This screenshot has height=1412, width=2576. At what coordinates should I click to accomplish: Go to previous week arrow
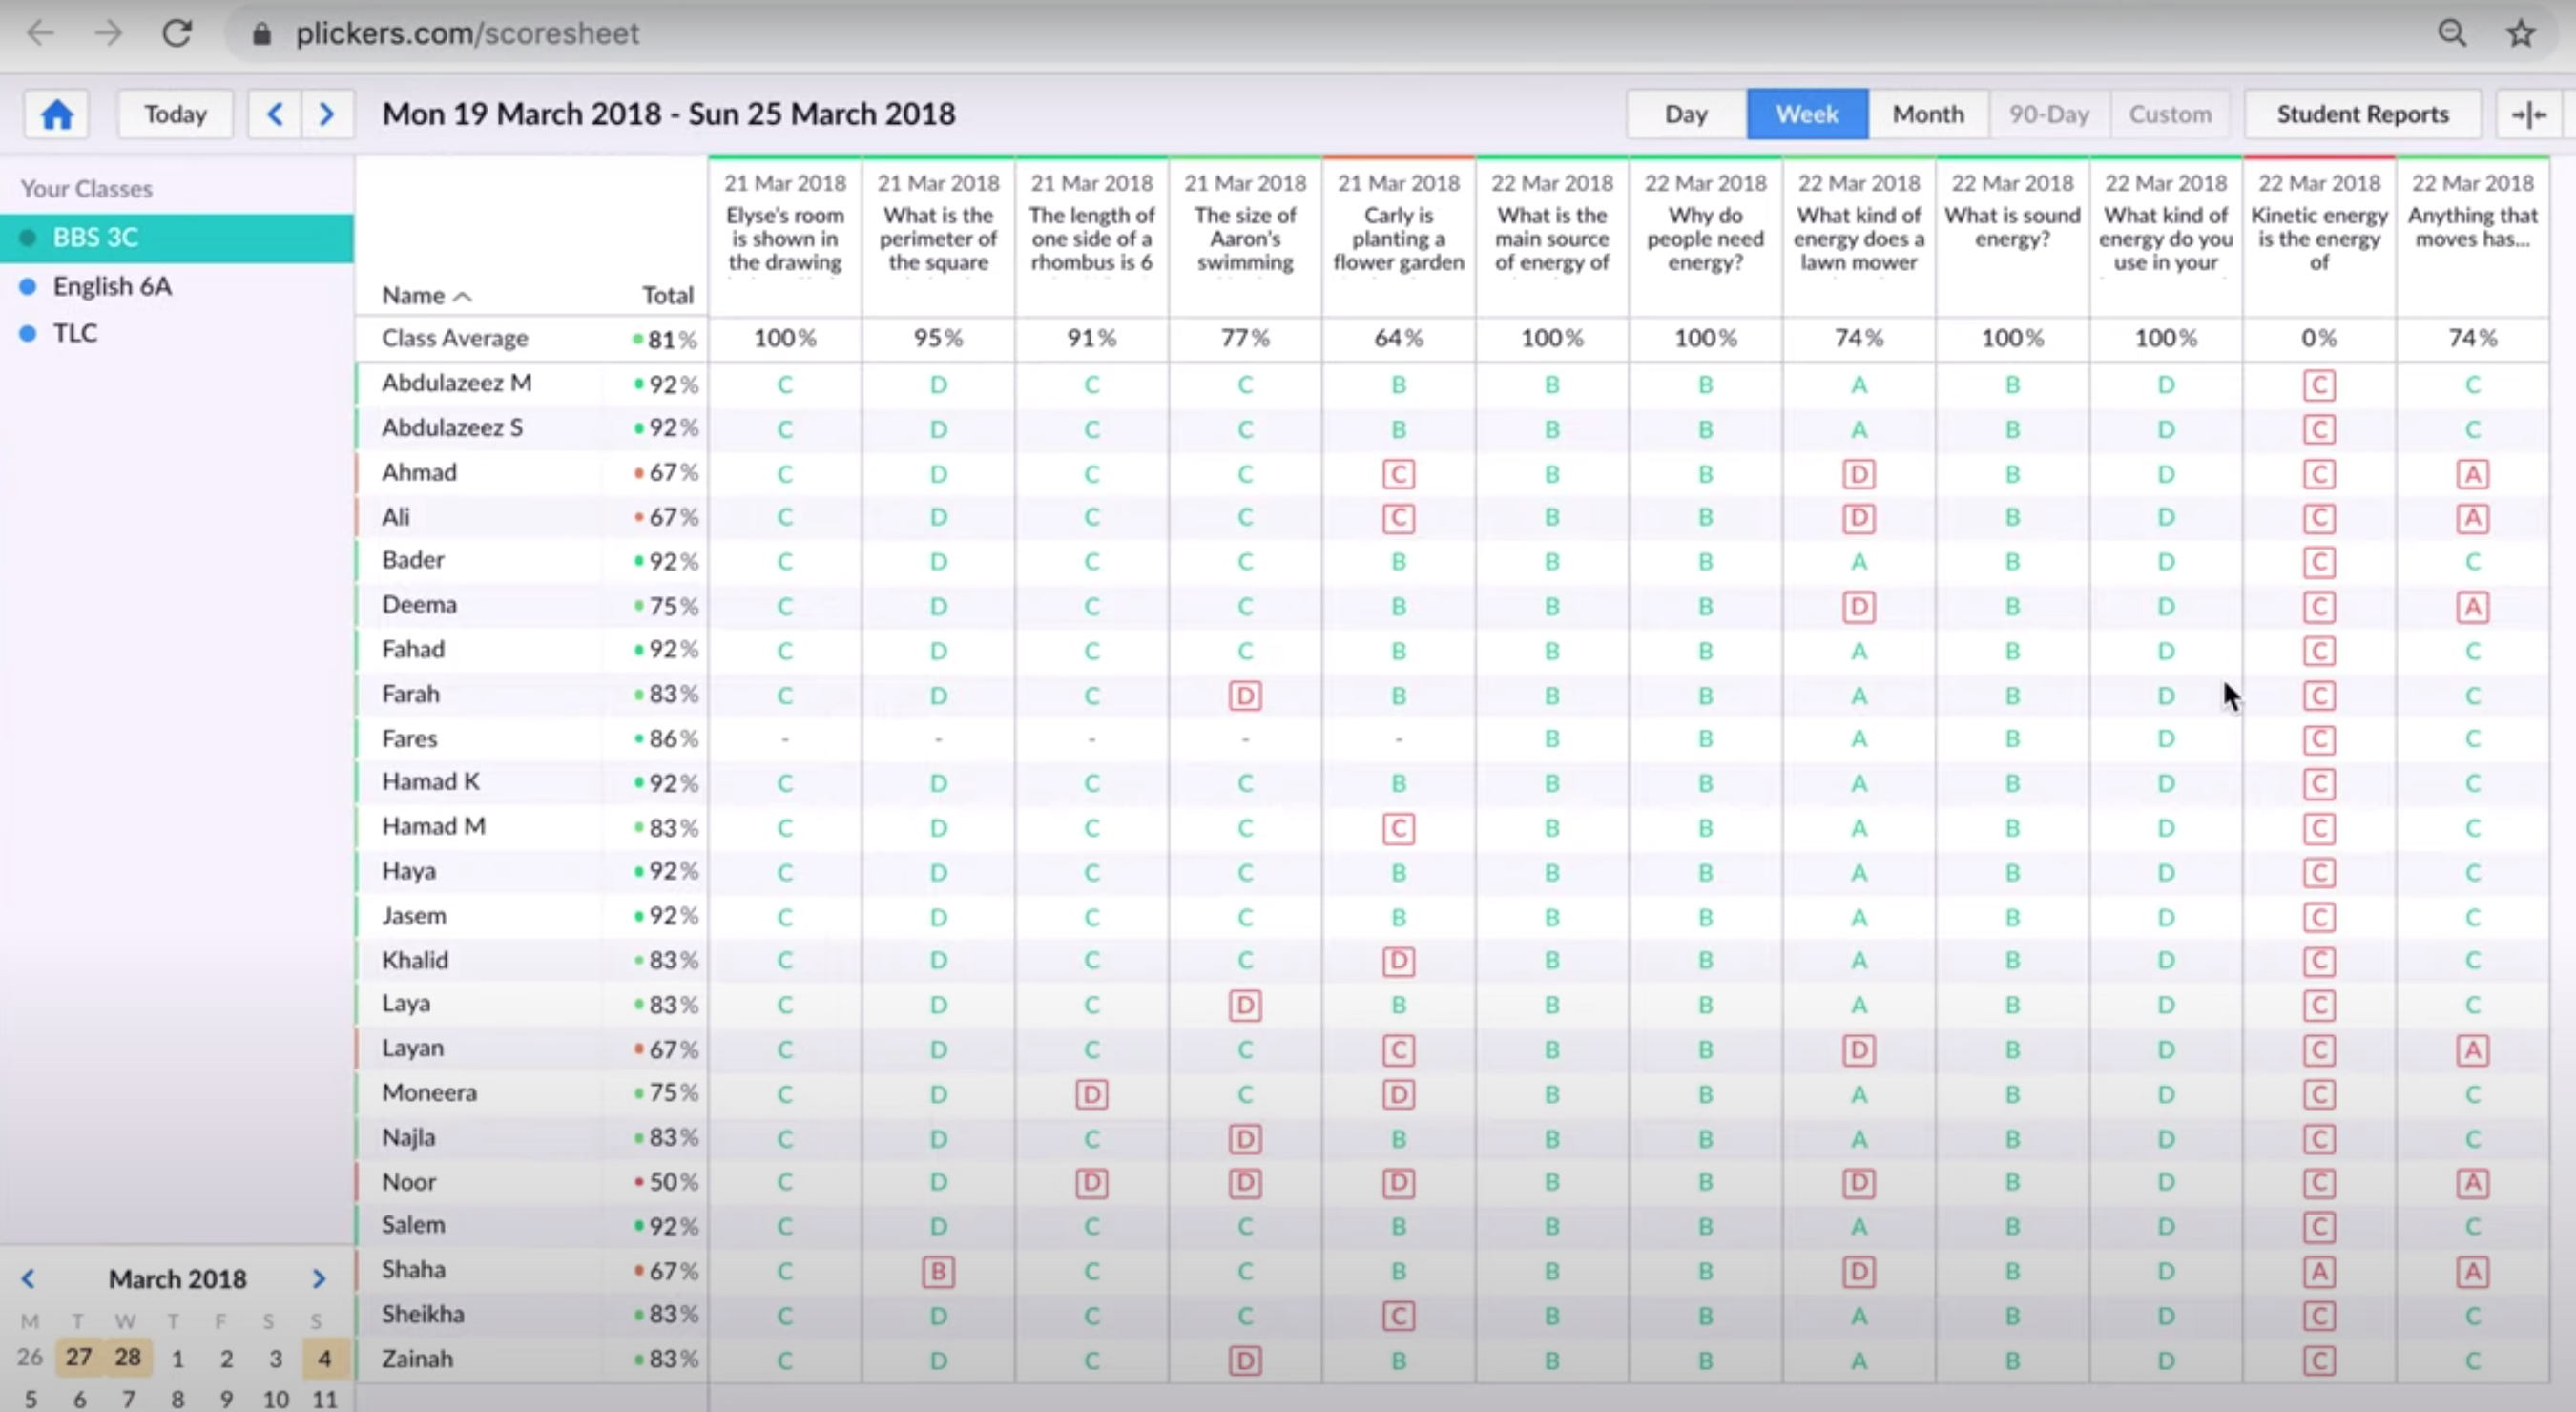(275, 115)
